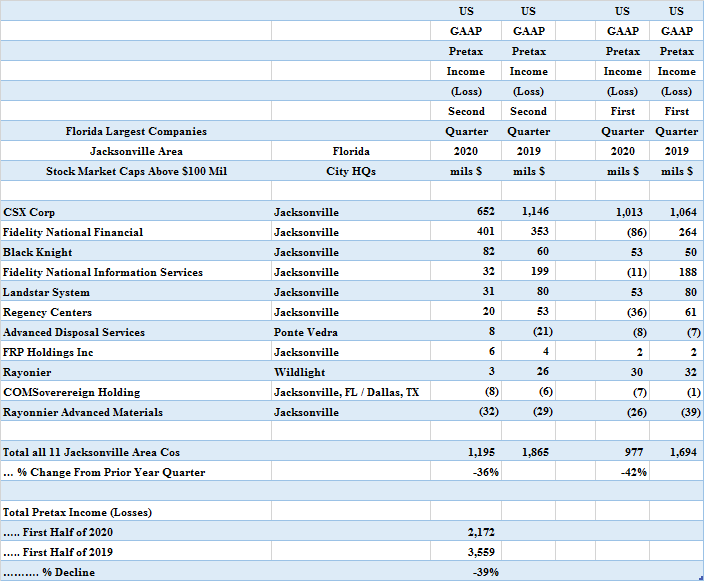Screen dimensions: 704x581
Task: Click Black Knight Q2 2019 value 60
Action: [543, 251]
